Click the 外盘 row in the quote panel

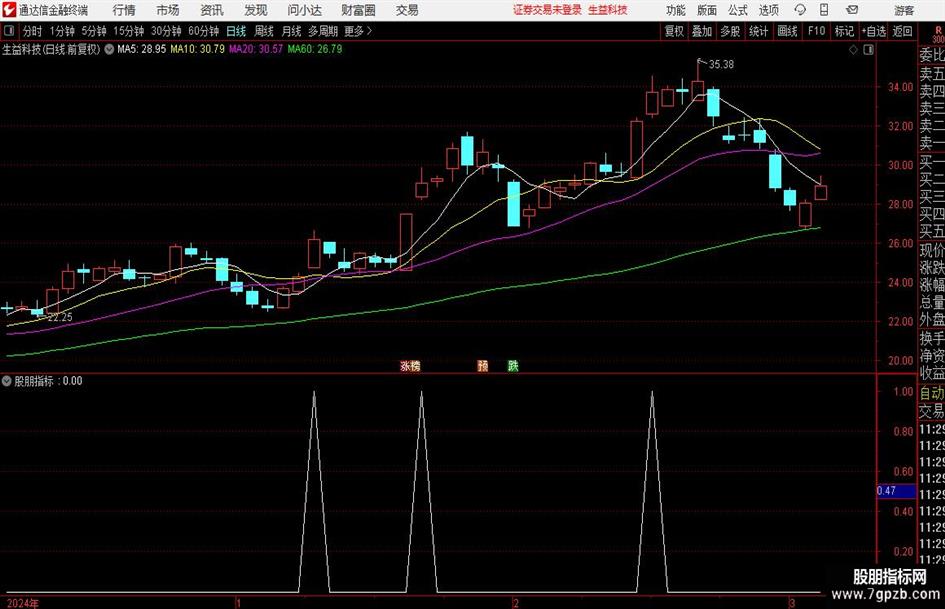coord(931,320)
